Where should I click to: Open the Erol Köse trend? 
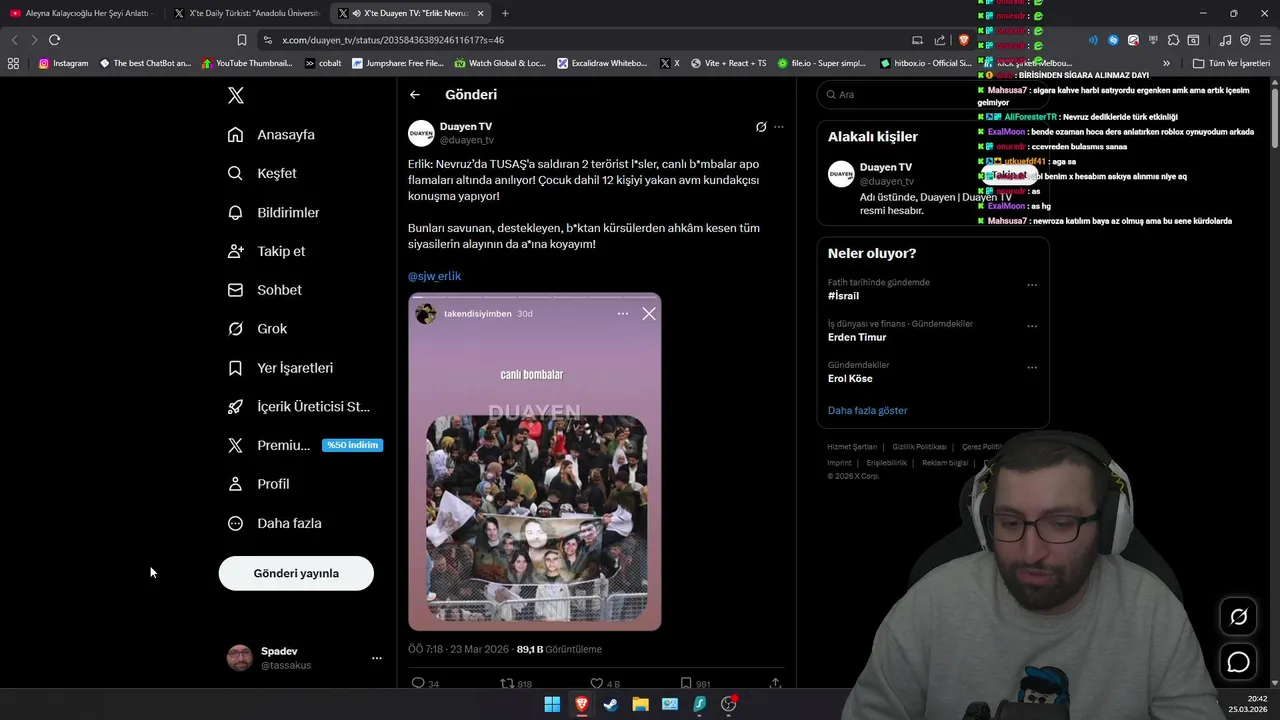(x=850, y=379)
